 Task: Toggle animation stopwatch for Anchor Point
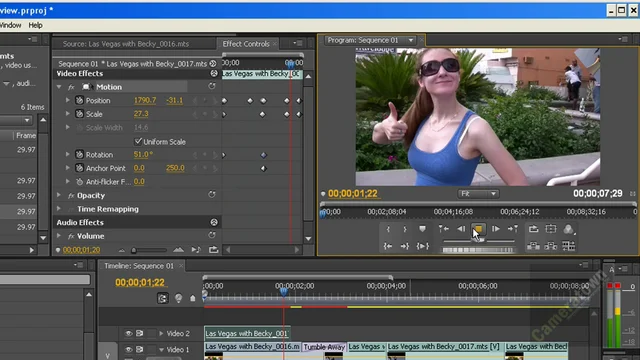pos(80,168)
